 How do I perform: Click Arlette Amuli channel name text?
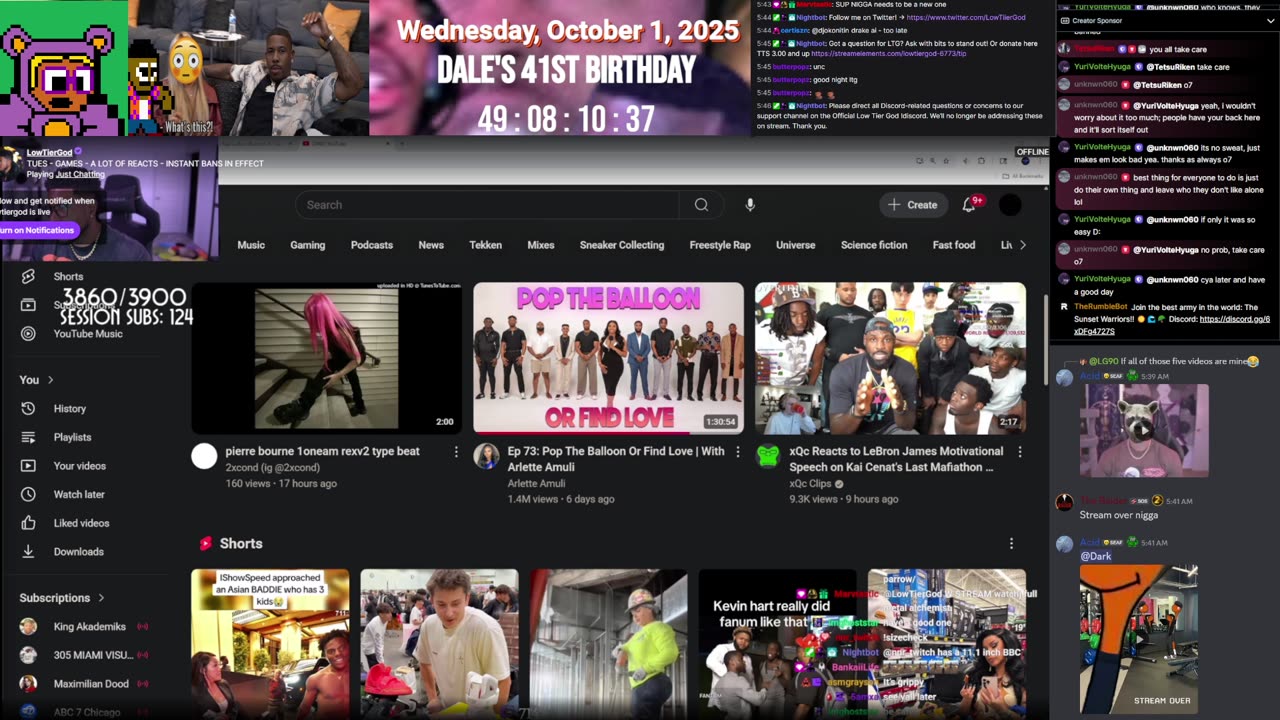point(536,484)
